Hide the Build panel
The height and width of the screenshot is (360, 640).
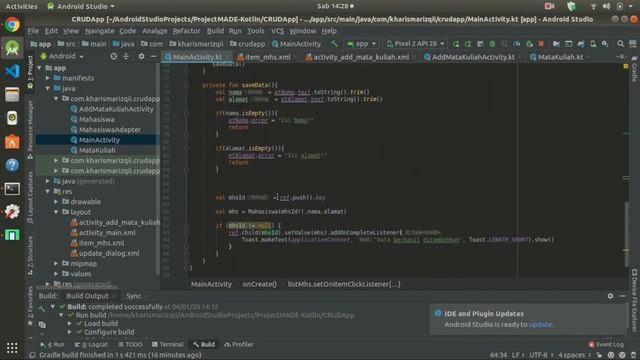[623, 296]
